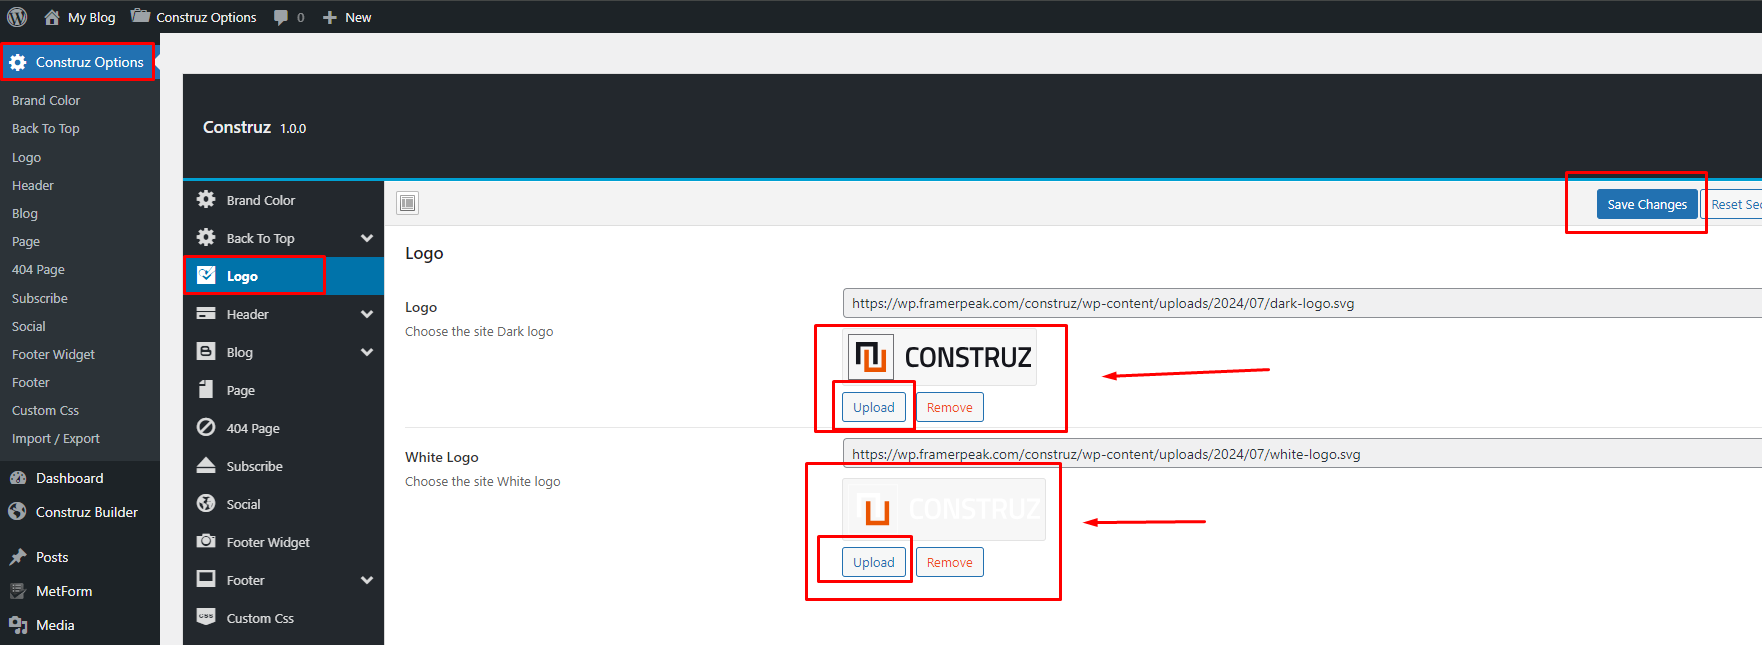Click the Social globe icon
This screenshot has height=645, width=1762.
206,503
